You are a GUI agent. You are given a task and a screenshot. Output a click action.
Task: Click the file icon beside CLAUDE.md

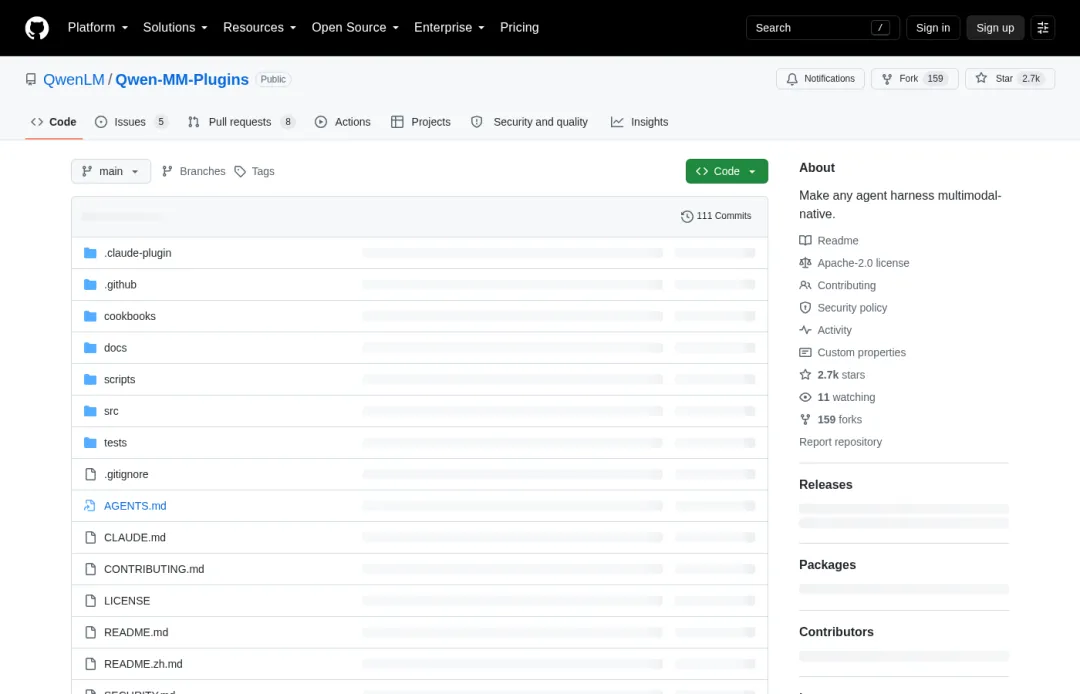click(90, 538)
